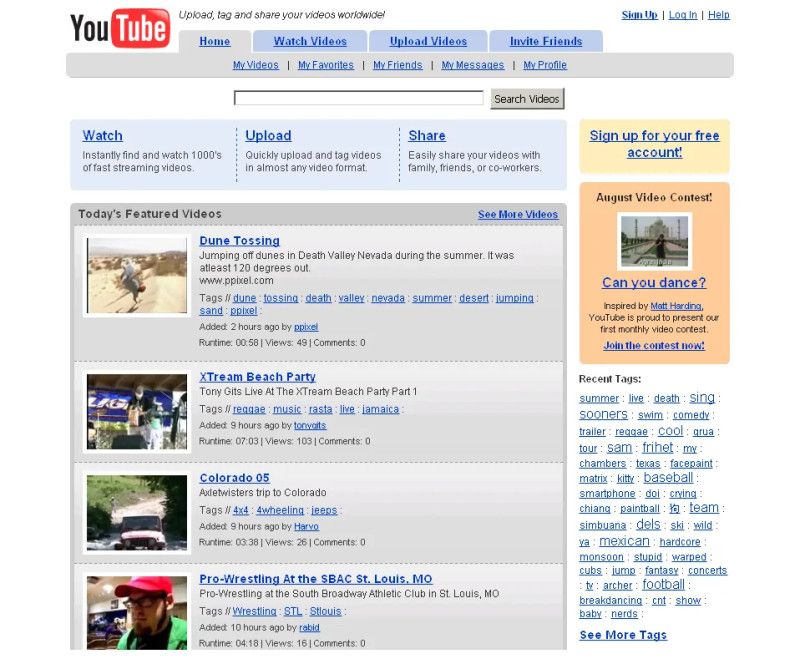This screenshot has width=800, height=658.
Task: Open the Help link
Action: click(718, 15)
